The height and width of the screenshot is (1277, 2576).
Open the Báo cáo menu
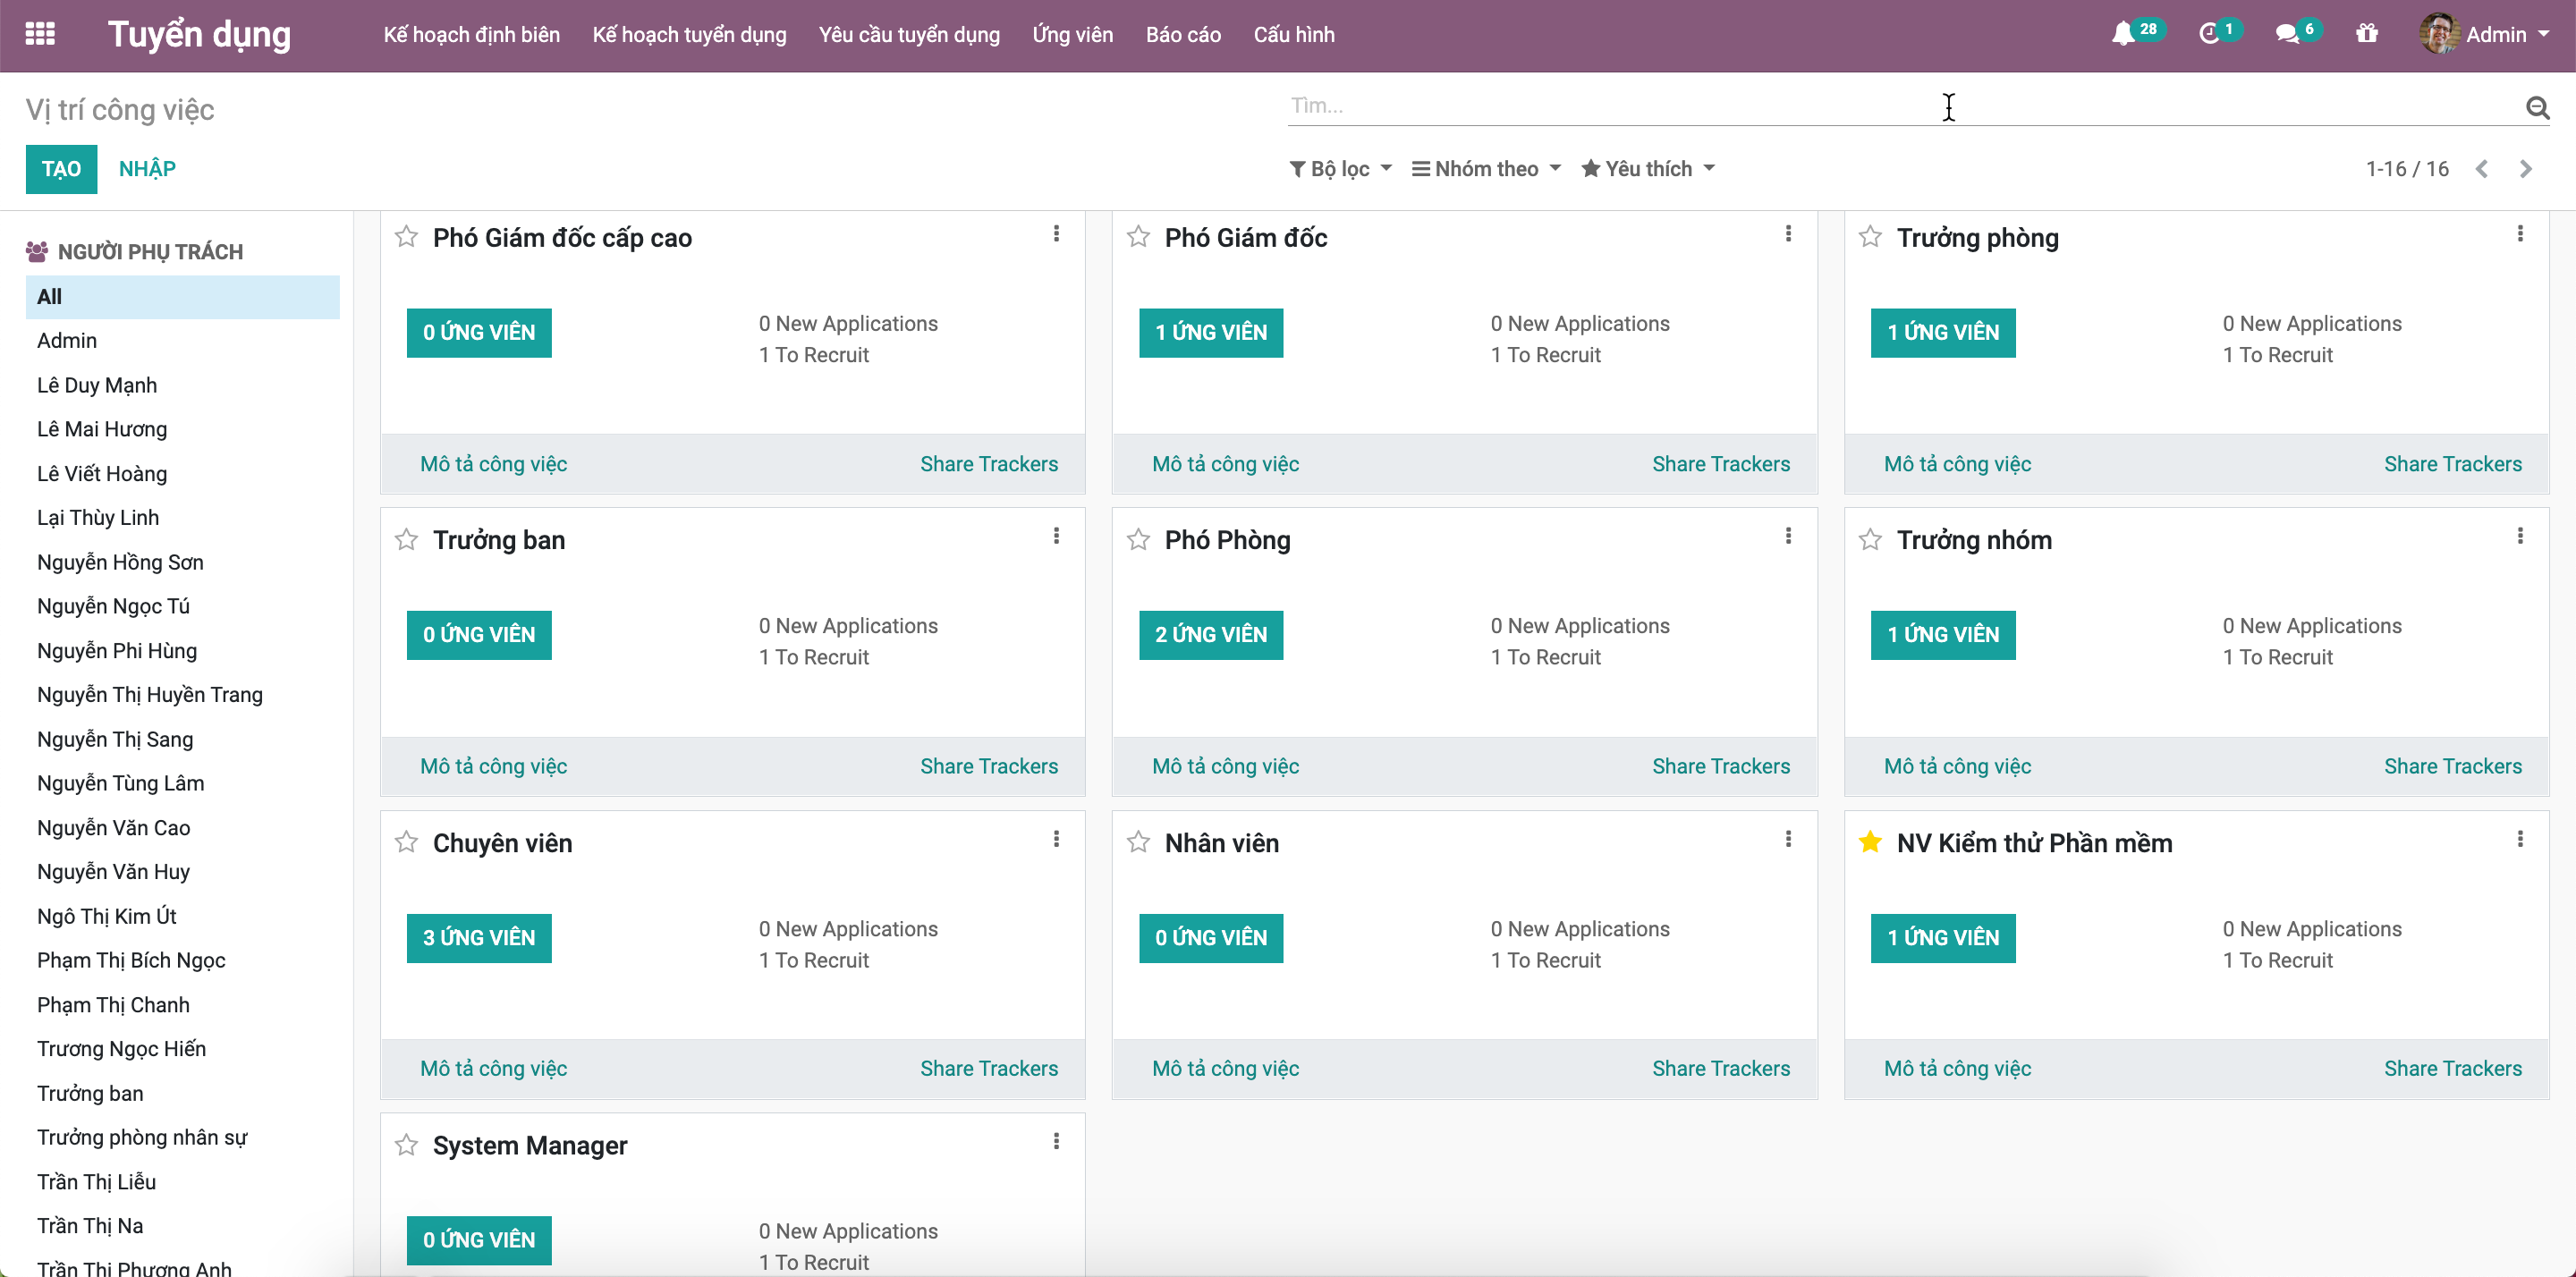(1183, 35)
